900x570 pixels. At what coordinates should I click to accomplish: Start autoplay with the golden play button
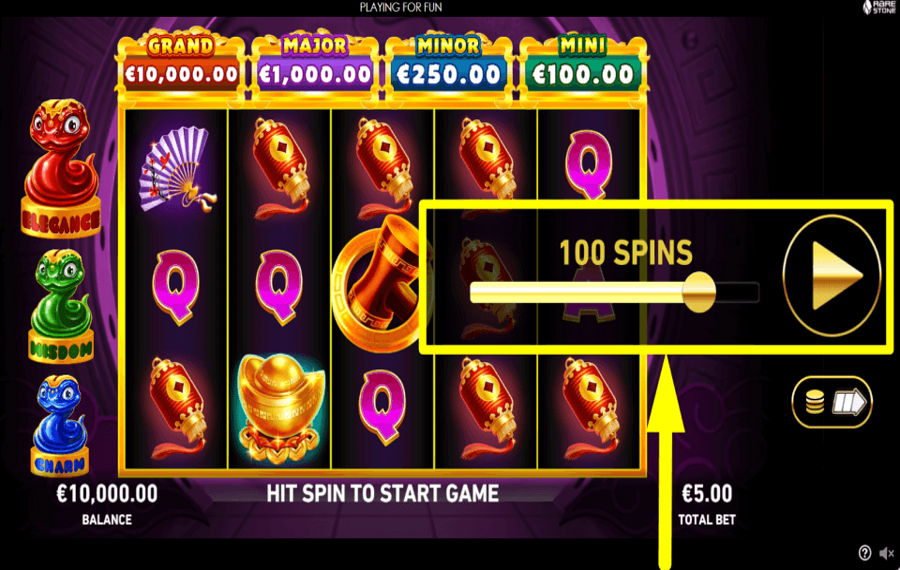pyautogui.click(x=832, y=276)
